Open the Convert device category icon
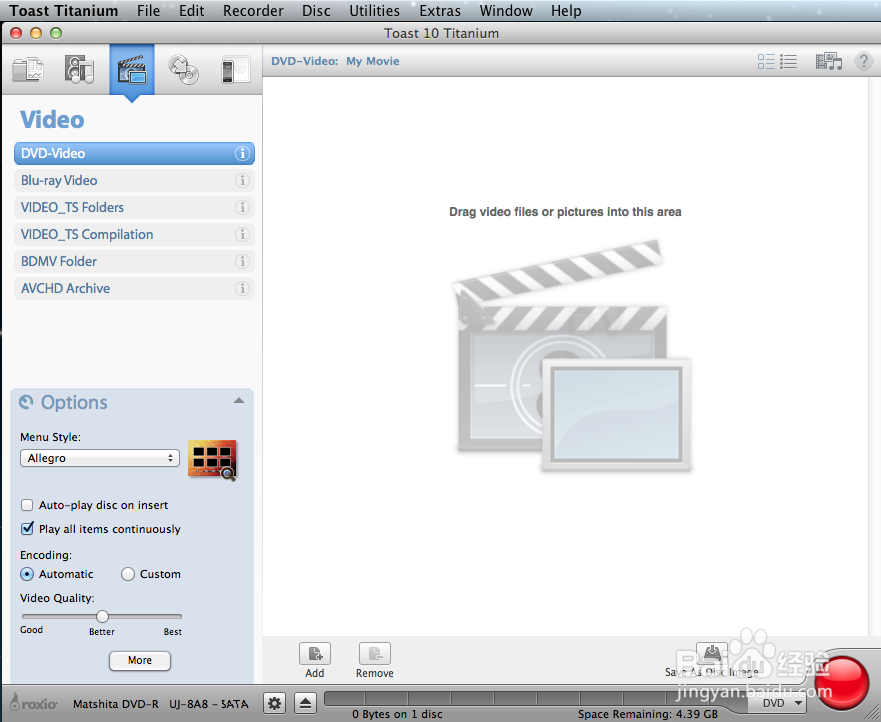Viewport: 881px width, 722px height. click(x=235, y=70)
